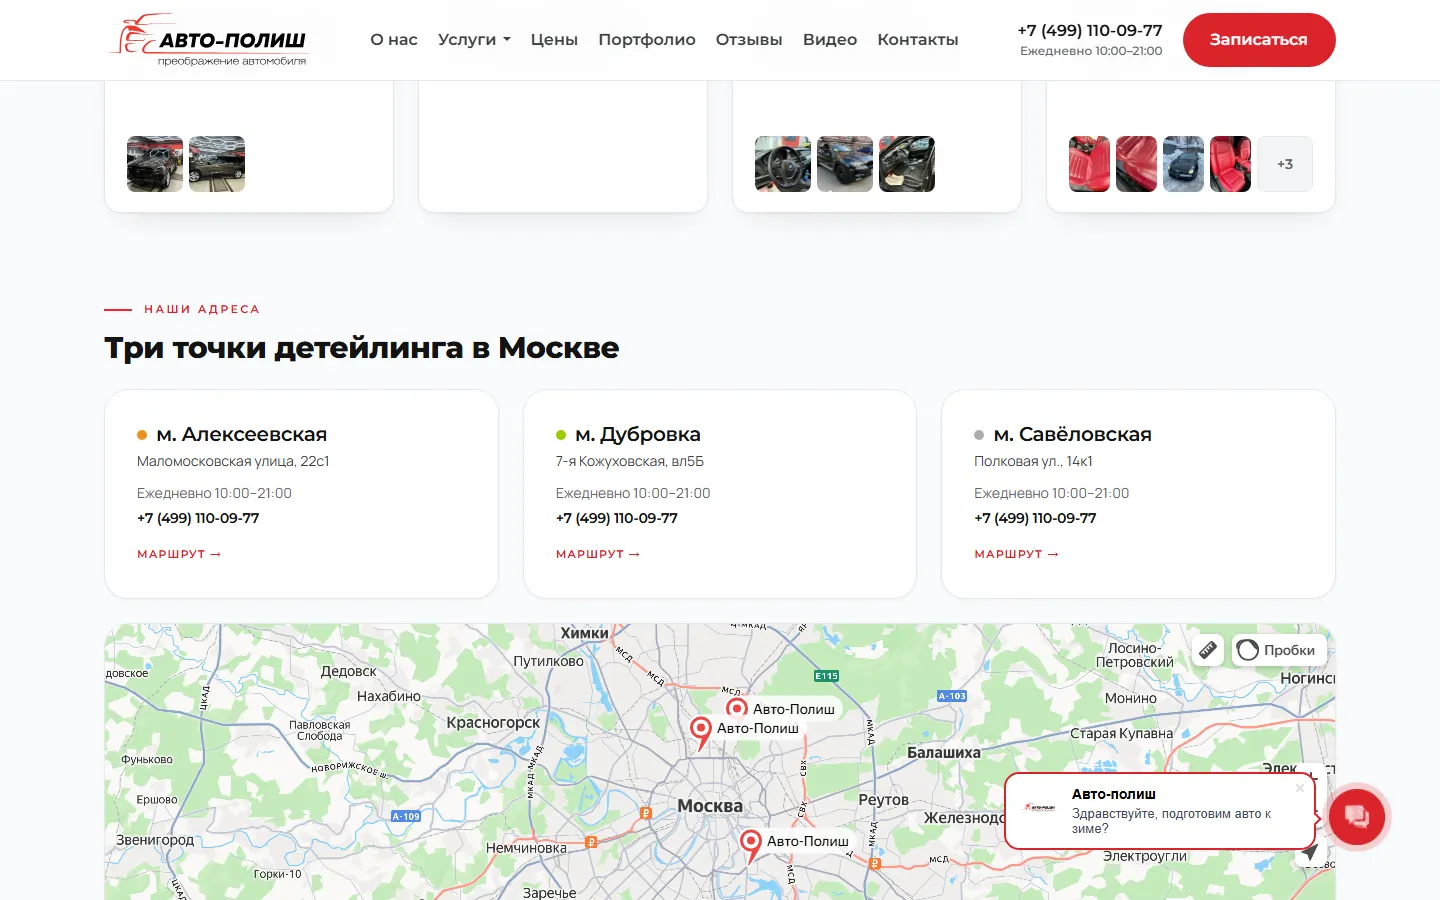The image size is (1440, 900).
Task: Open МАРШРУТ link for м. Дубровка
Action: pyautogui.click(x=598, y=554)
